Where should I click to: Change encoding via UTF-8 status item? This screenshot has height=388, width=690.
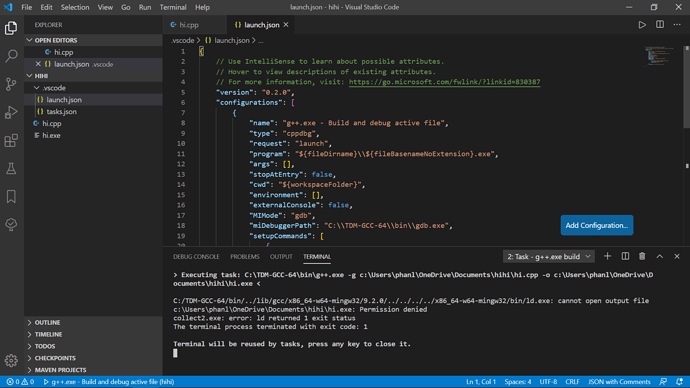[548, 382]
